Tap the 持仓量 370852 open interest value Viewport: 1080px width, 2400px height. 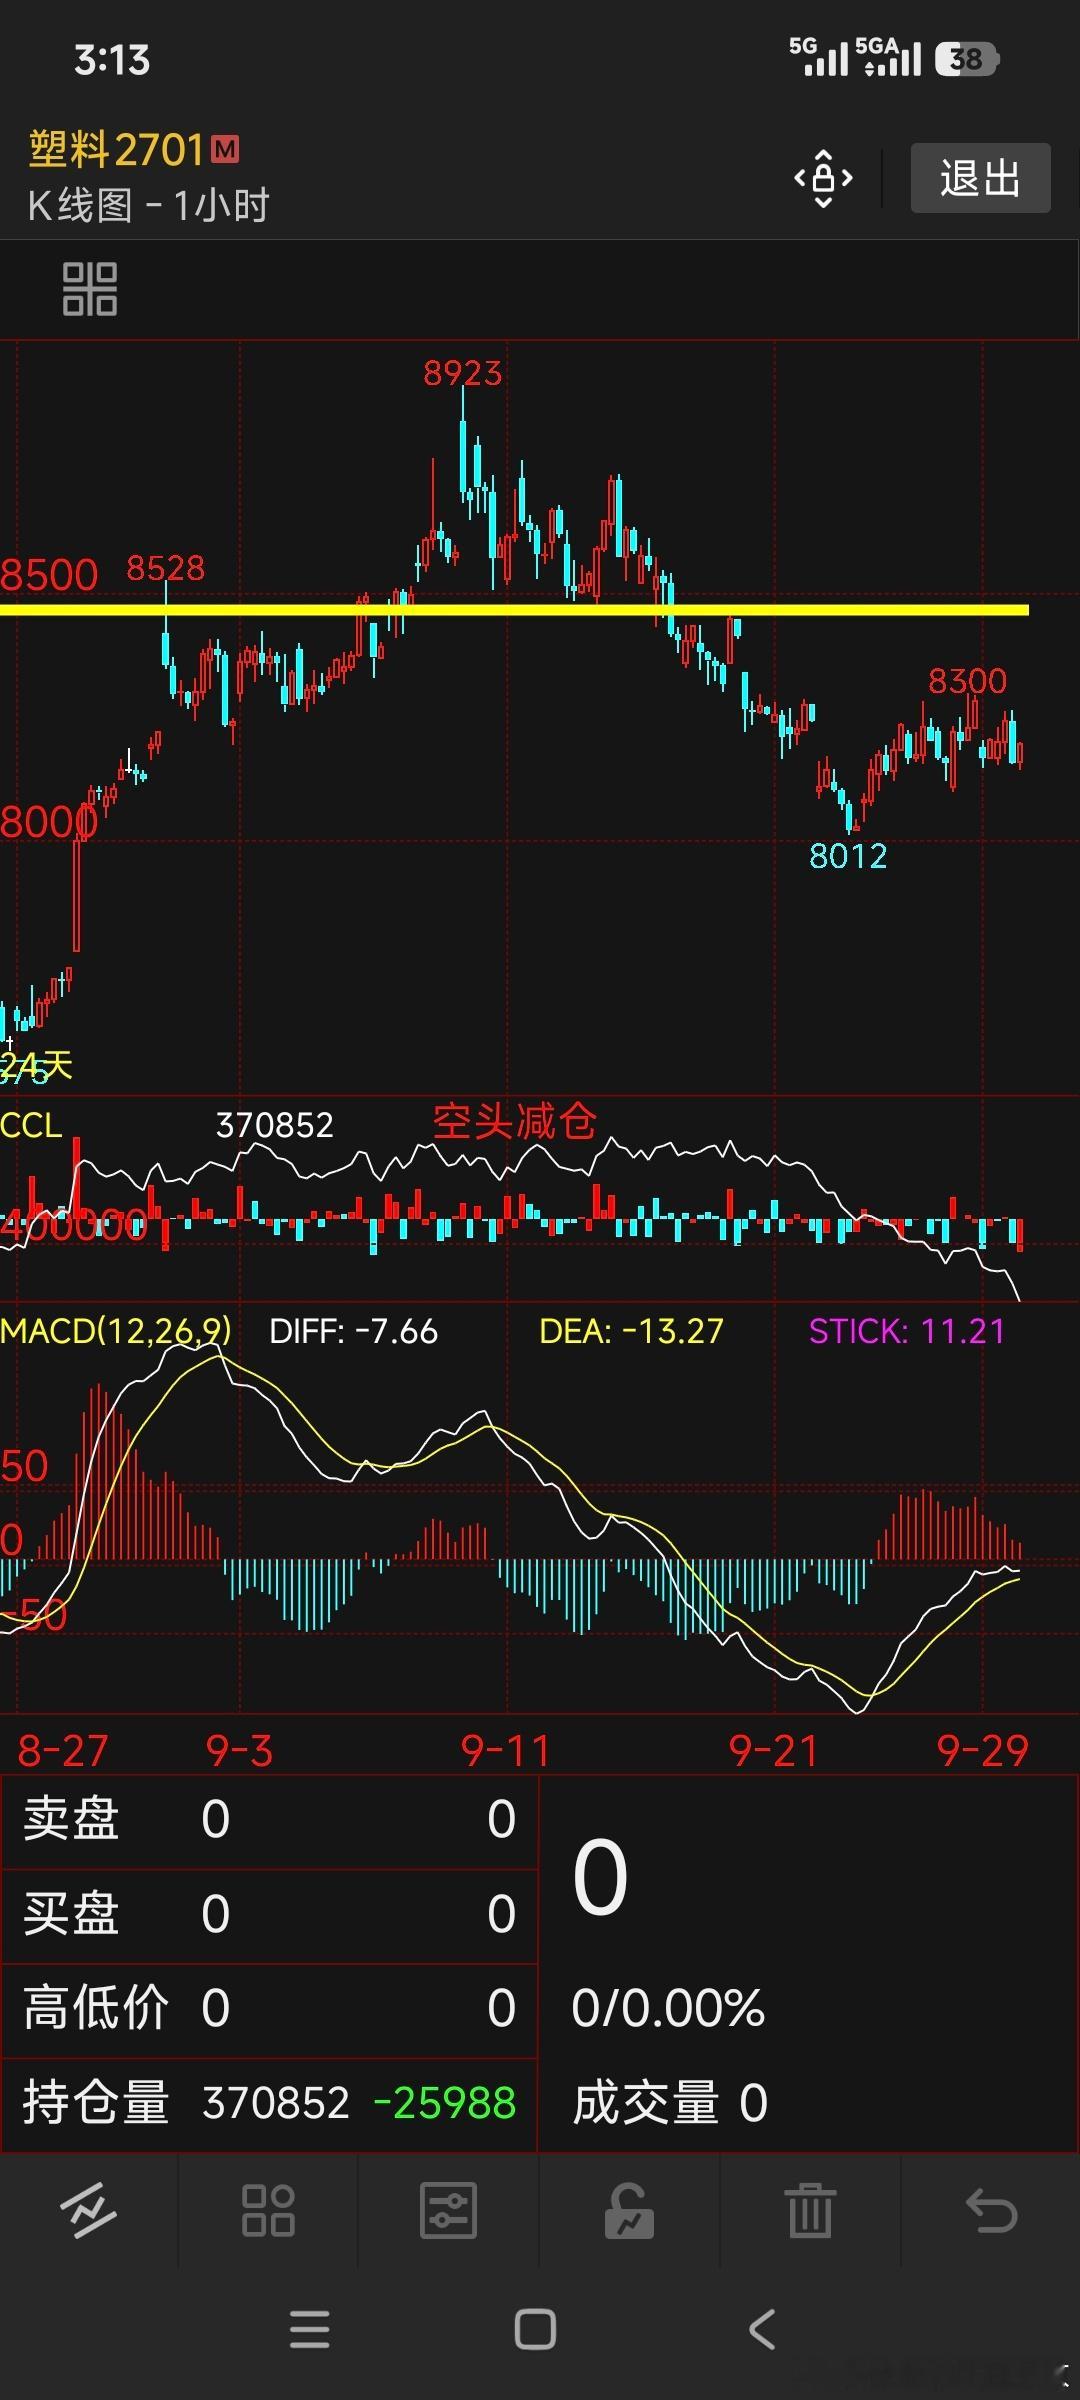pyautogui.click(x=275, y=2103)
